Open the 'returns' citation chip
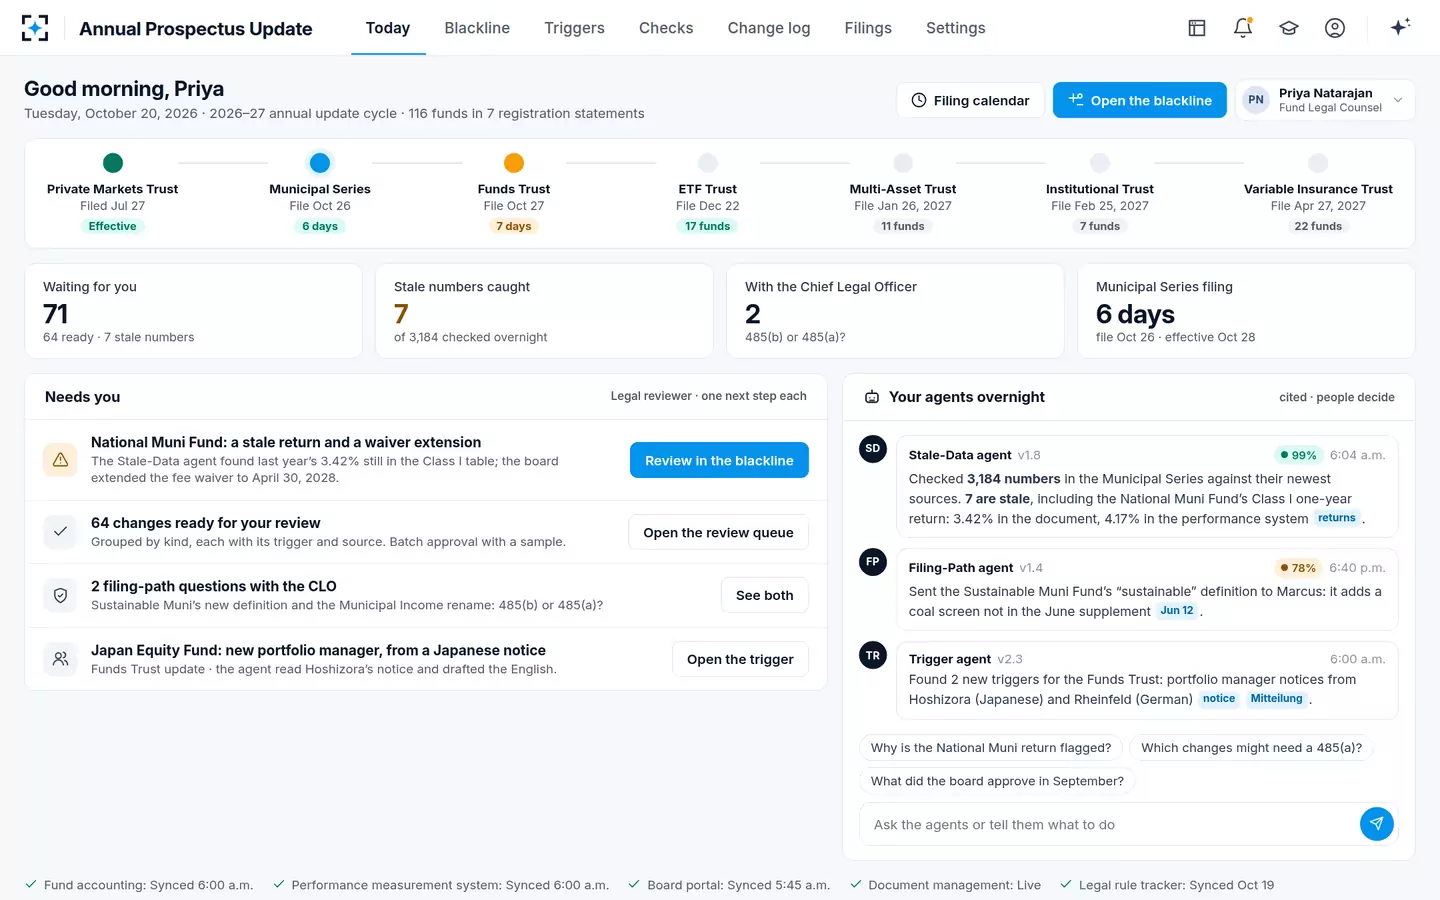1440x900 pixels. pos(1337,518)
